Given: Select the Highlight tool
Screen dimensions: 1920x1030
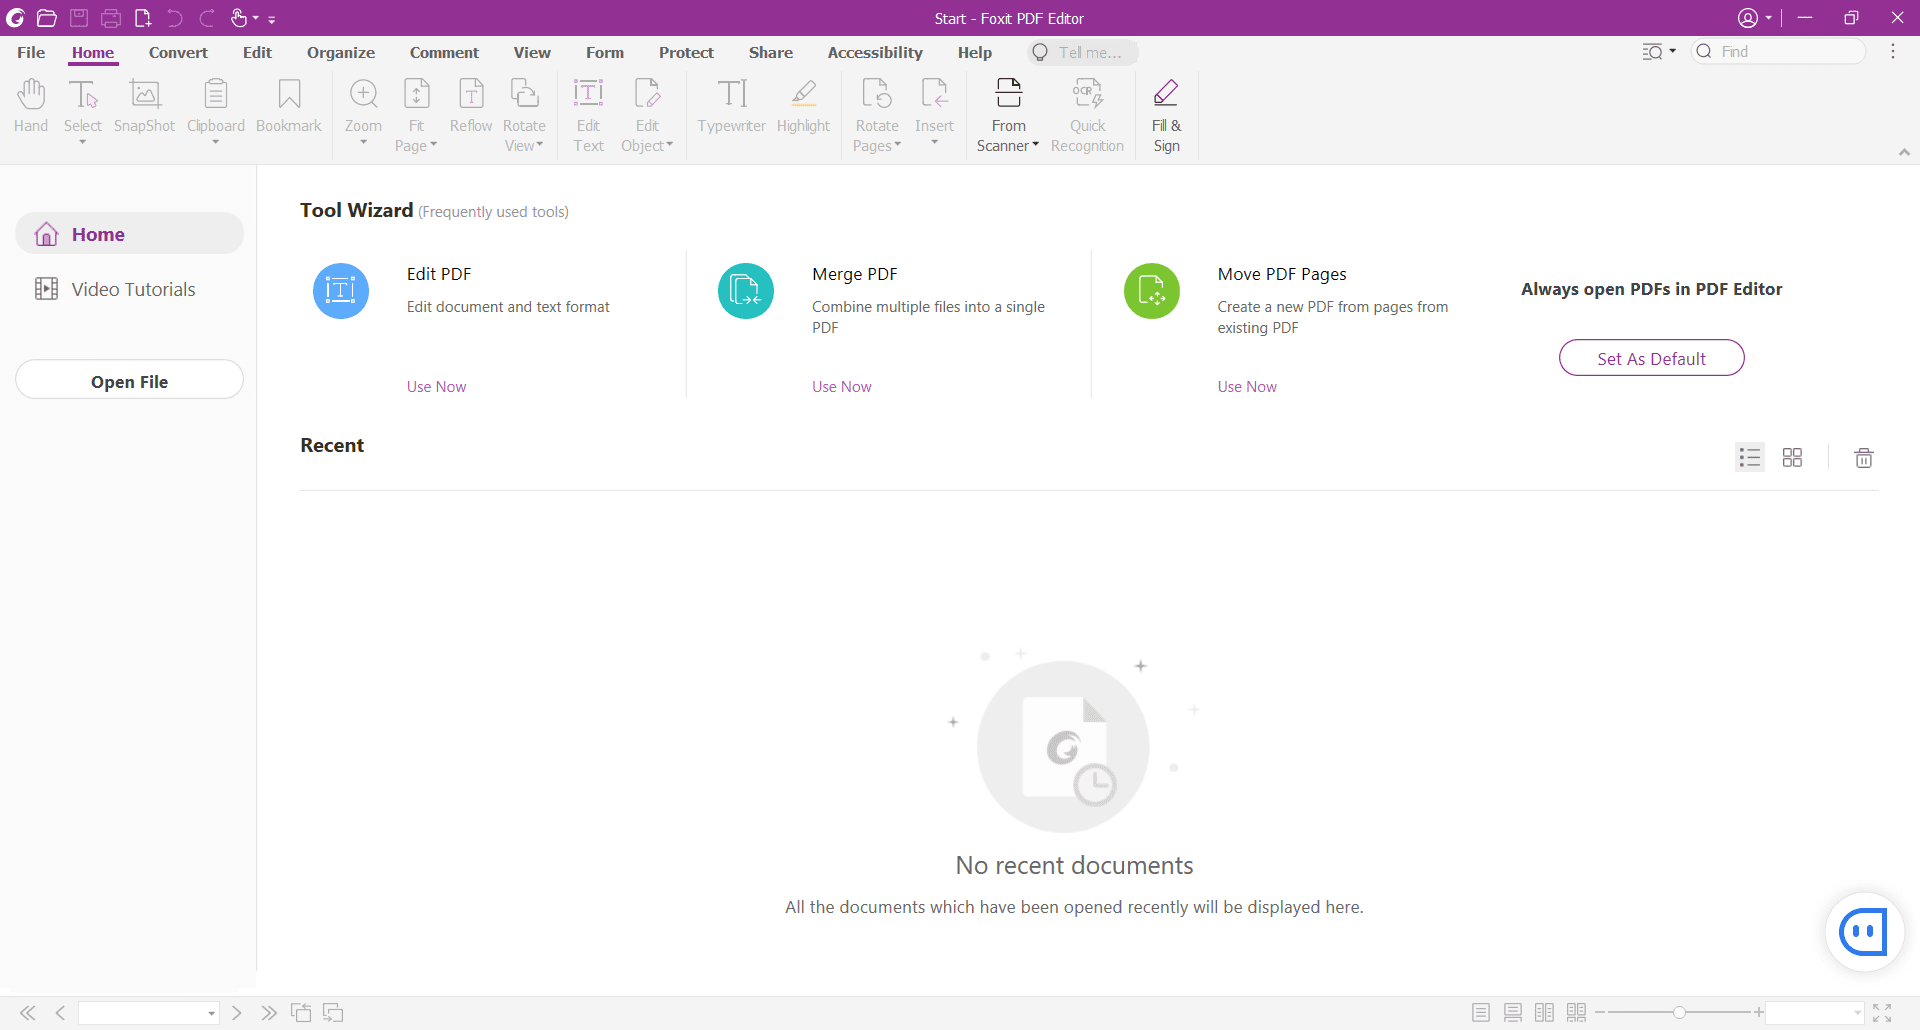Looking at the screenshot, I should pyautogui.click(x=803, y=108).
